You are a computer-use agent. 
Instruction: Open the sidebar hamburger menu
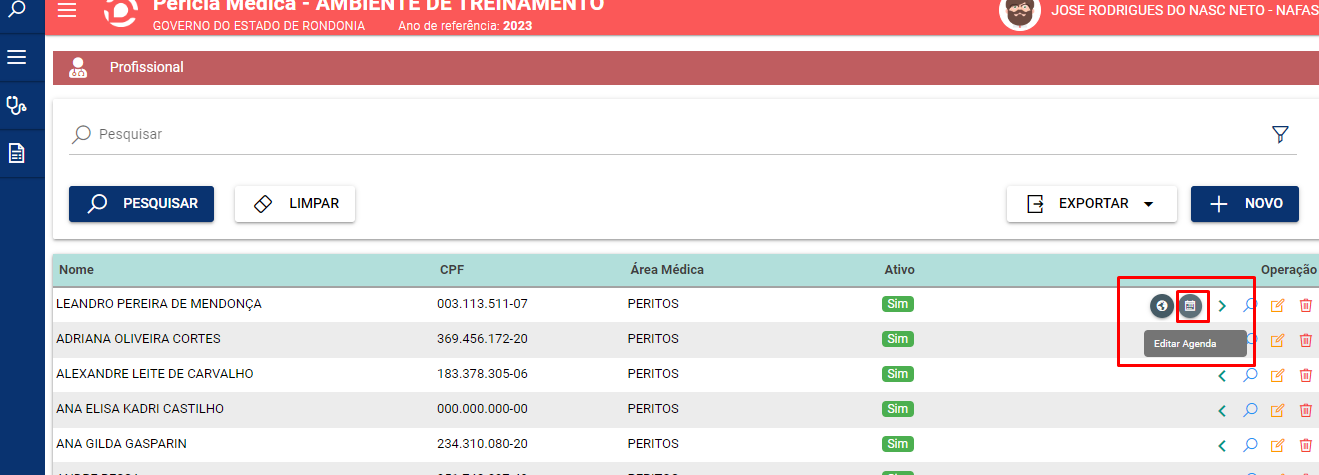pos(16,57)
